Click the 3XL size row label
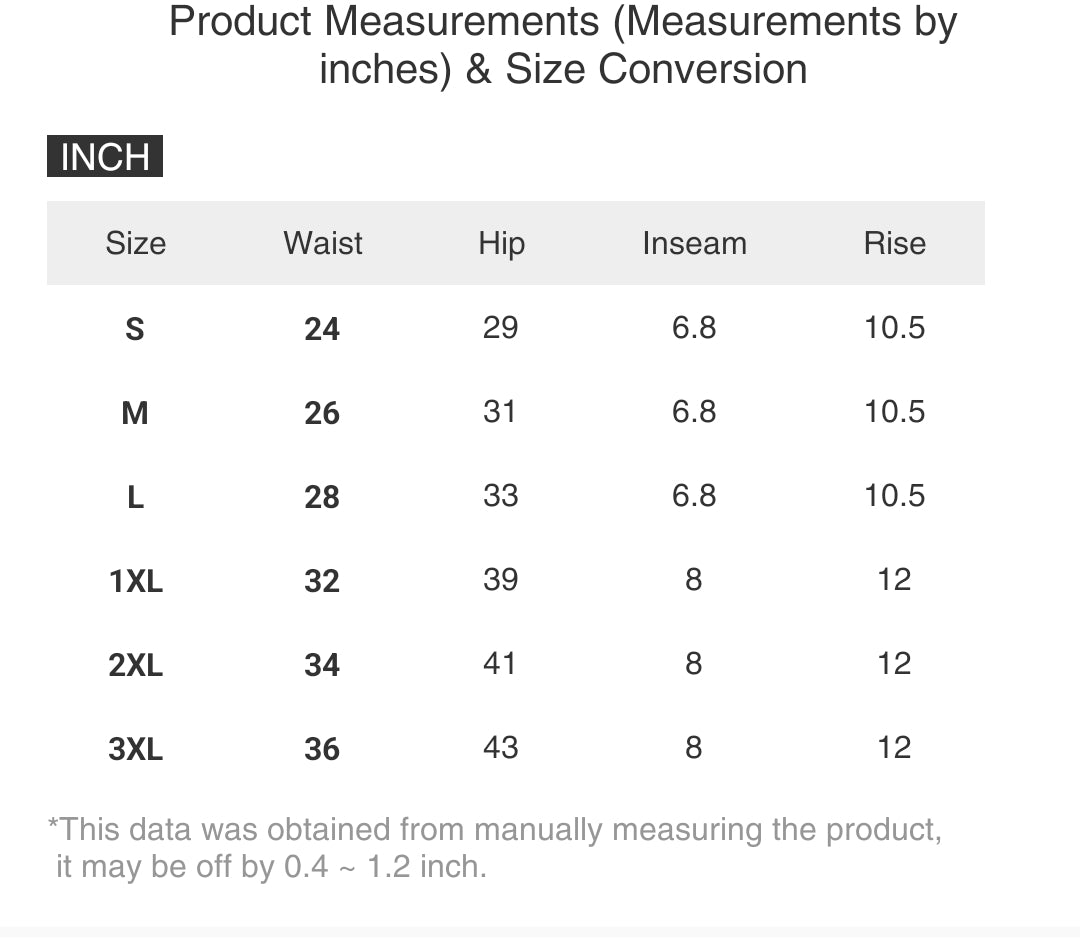1080x941 pixels. pos(135,749)
